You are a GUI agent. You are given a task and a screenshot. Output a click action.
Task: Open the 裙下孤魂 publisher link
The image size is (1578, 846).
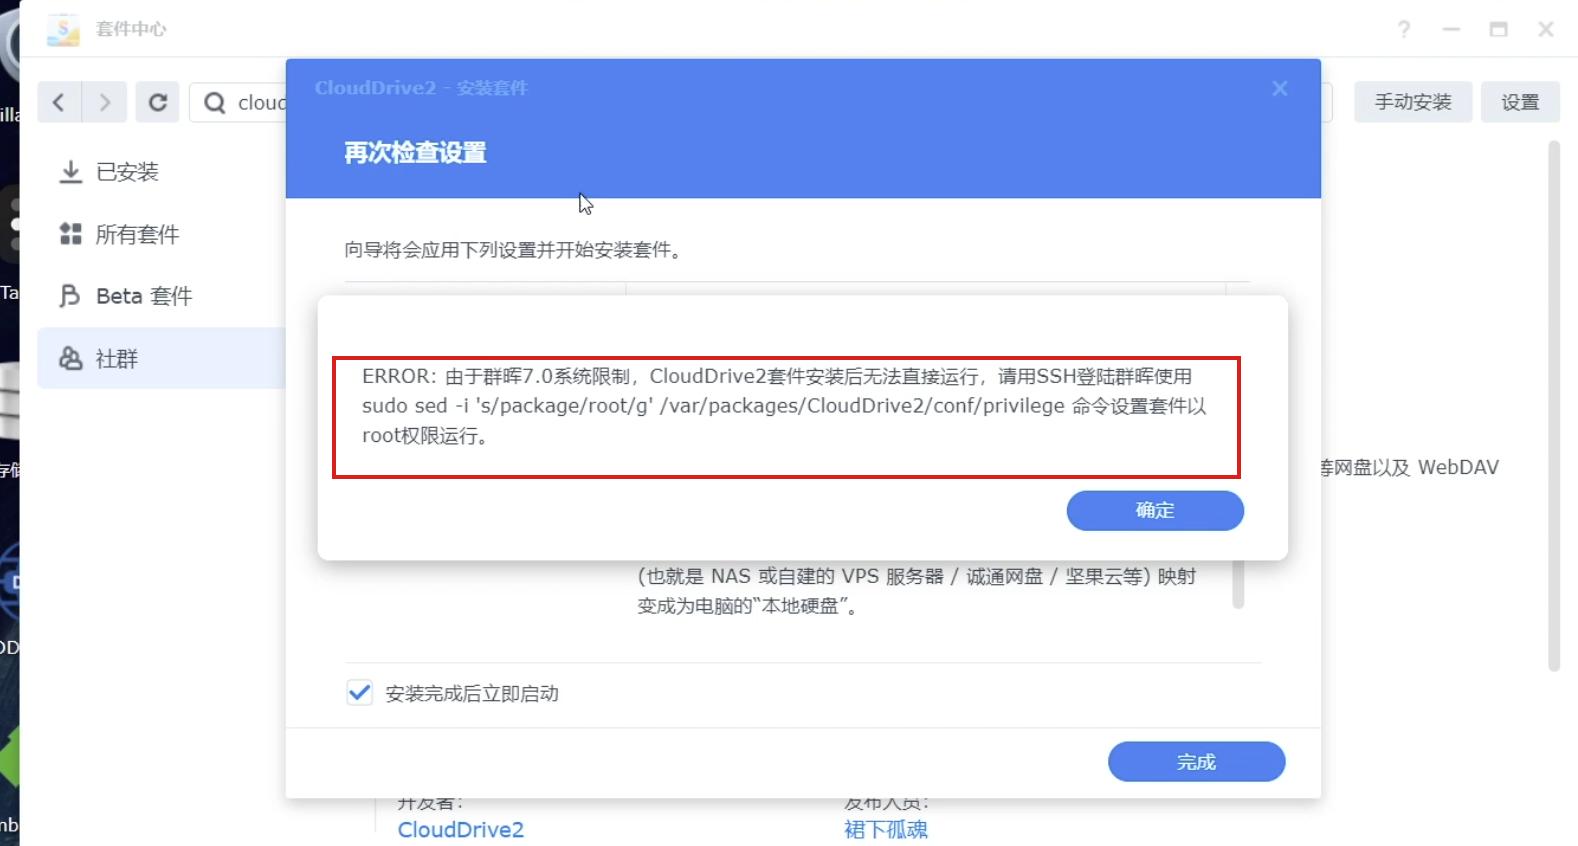pyautogui.click(x=885, y=829)
